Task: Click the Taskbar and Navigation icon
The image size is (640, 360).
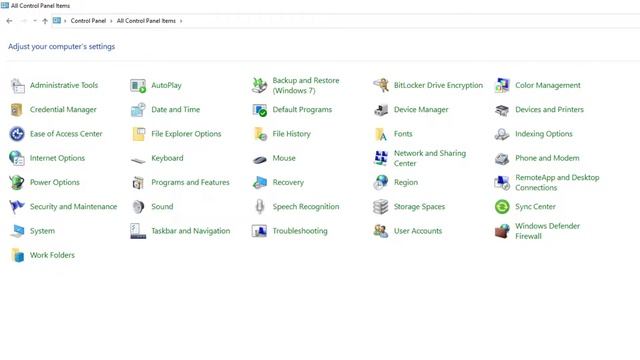Action: tap(138, 231)
